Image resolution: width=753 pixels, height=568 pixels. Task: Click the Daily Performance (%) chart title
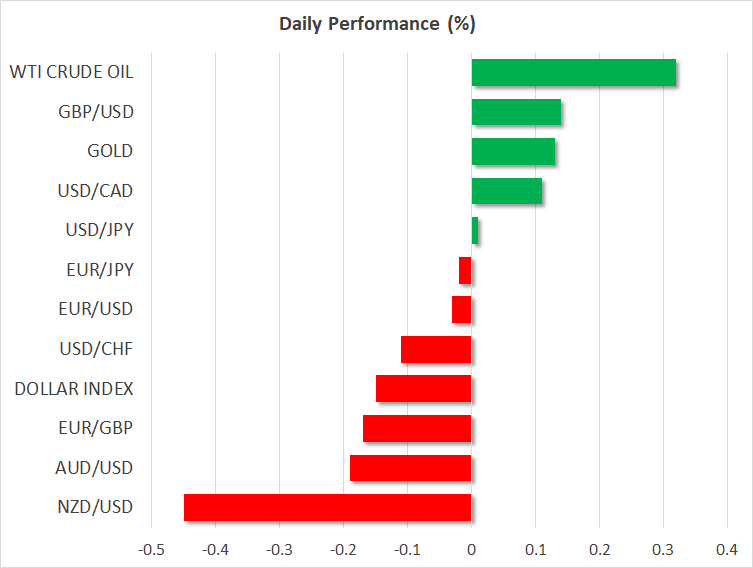point(376,21)
